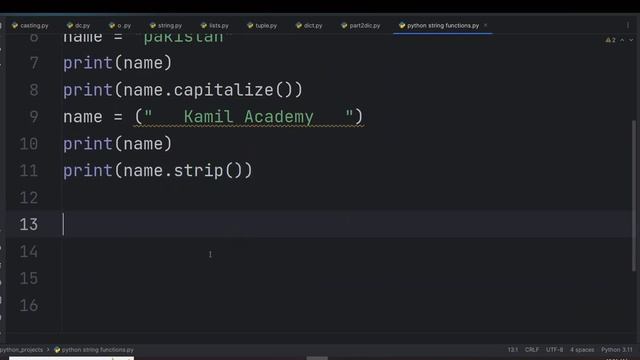This screenshot has height=360, width=640.
Task: Click line number 15 in the gutter
Action: (29, 279)
